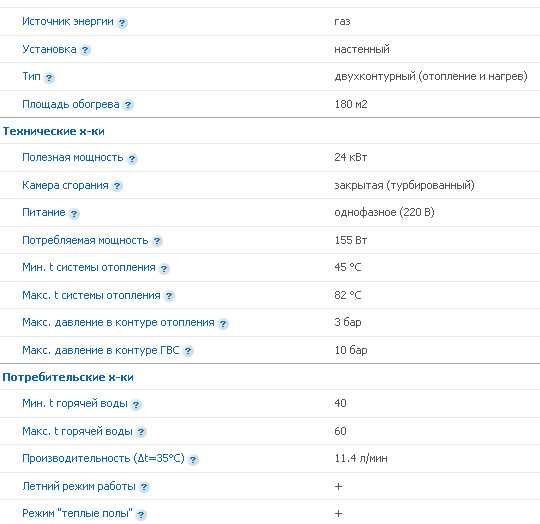Open help for Макс. t системы отопления
This screenshot has width=540, height=524.
[x=169, y=296]
